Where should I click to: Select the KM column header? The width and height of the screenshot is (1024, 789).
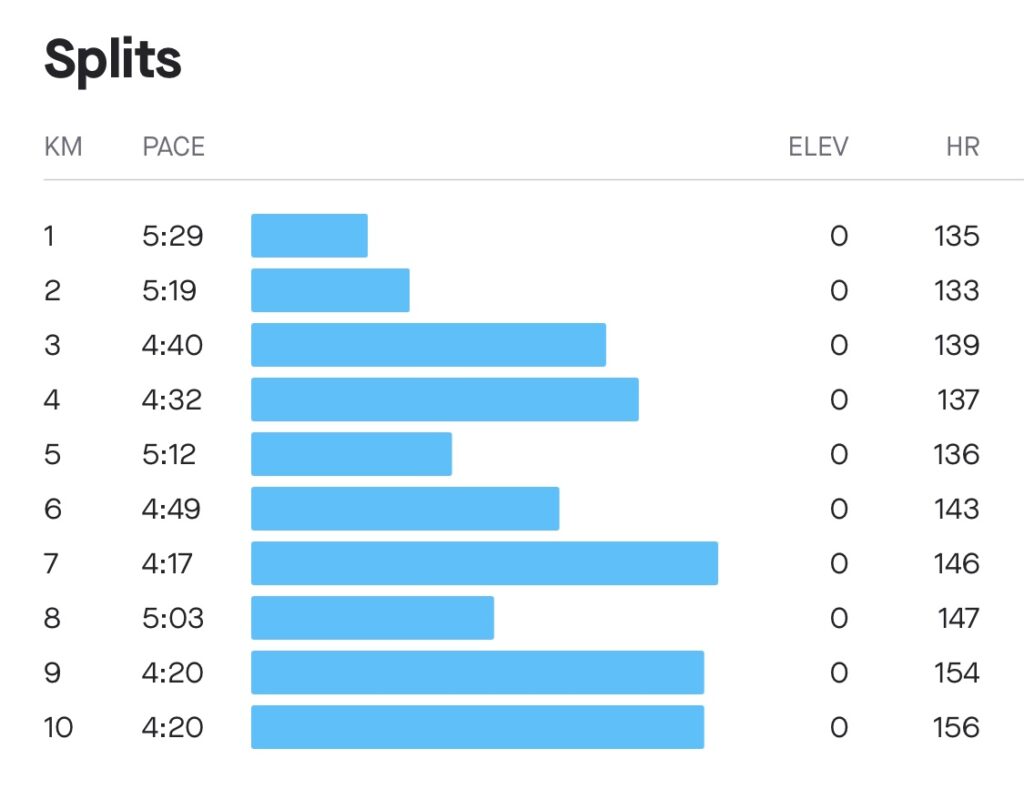pyautogui.click(x=63, y=147)
